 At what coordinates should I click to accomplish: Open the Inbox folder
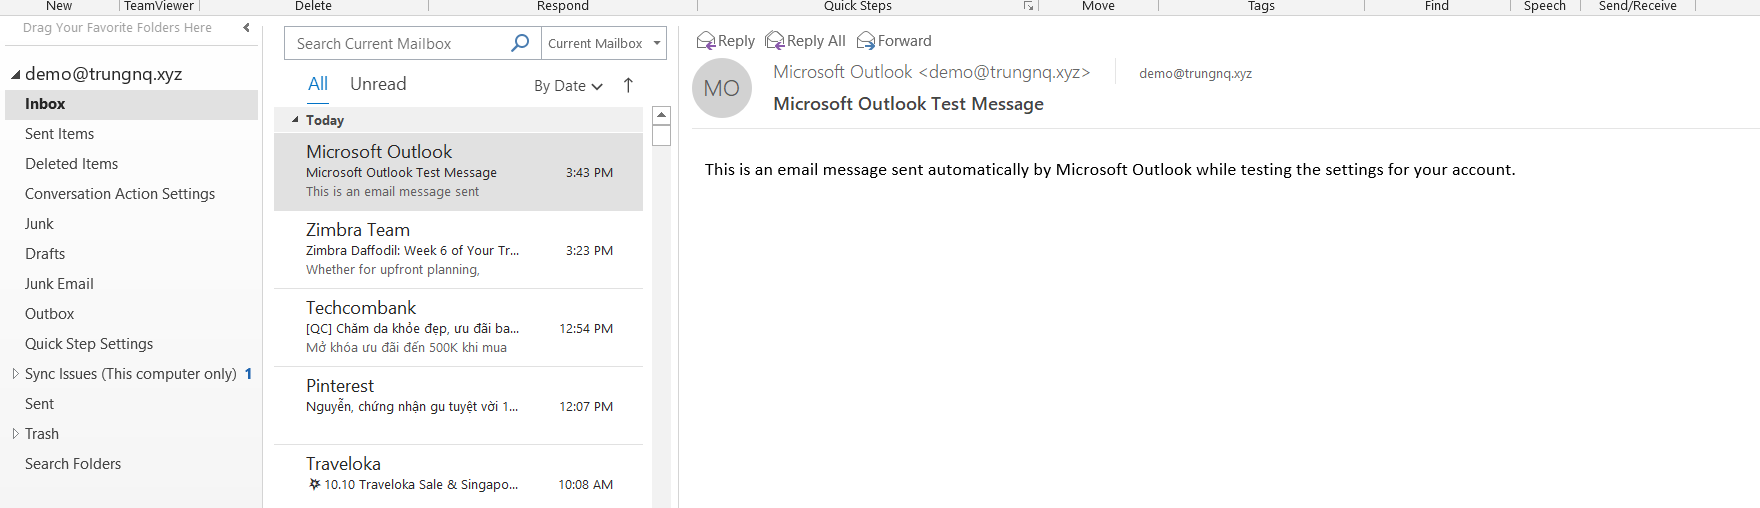click(131, 104)
